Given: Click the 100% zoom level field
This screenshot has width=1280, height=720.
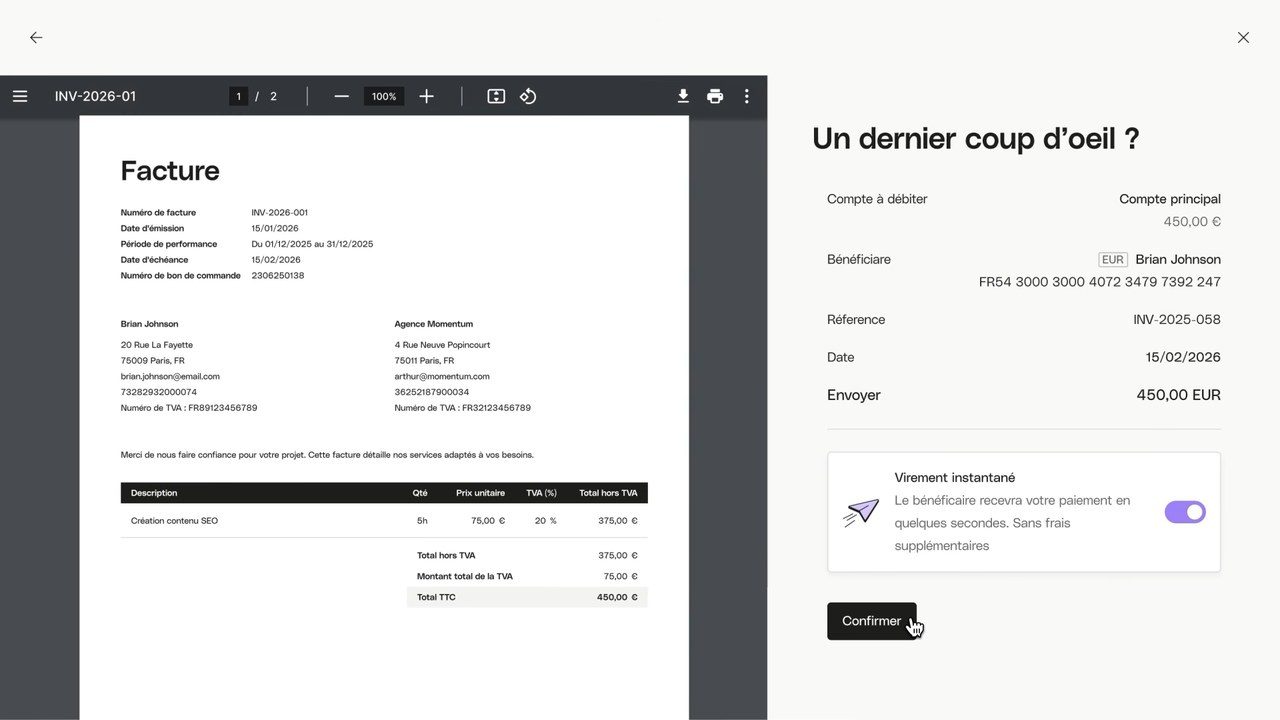Looking at the screenshot, I should (x=384, y=96).
